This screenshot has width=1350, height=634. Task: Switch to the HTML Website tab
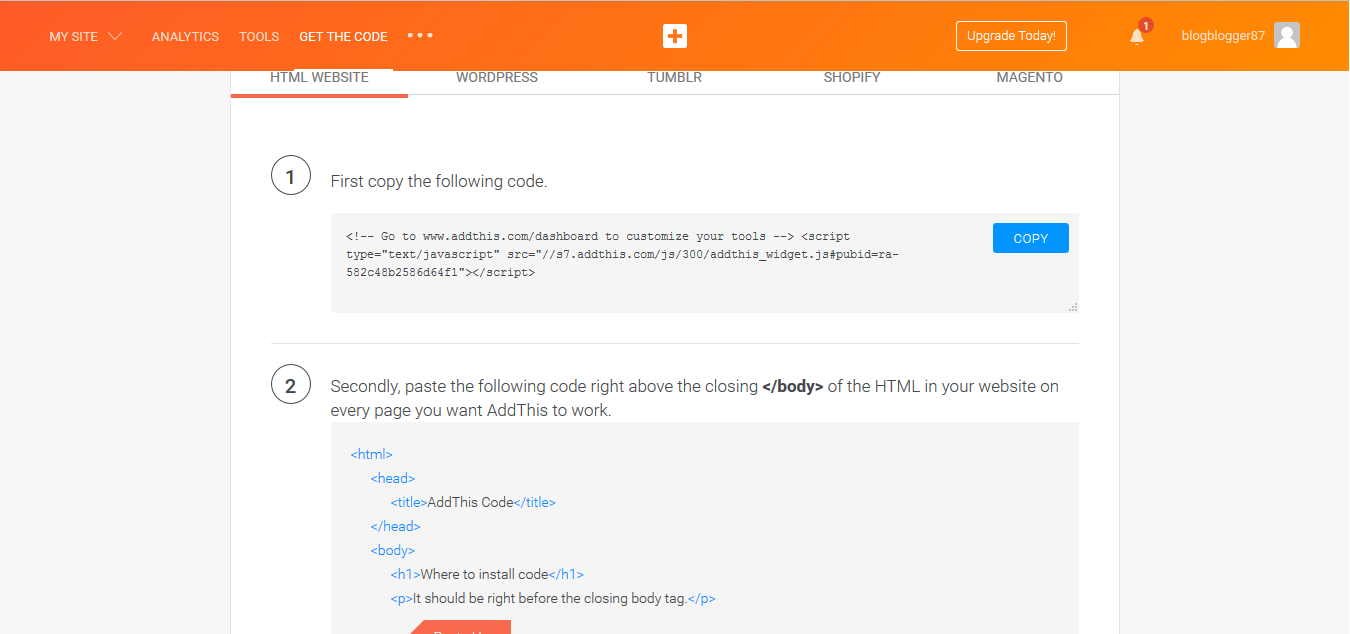coord(319,78)
